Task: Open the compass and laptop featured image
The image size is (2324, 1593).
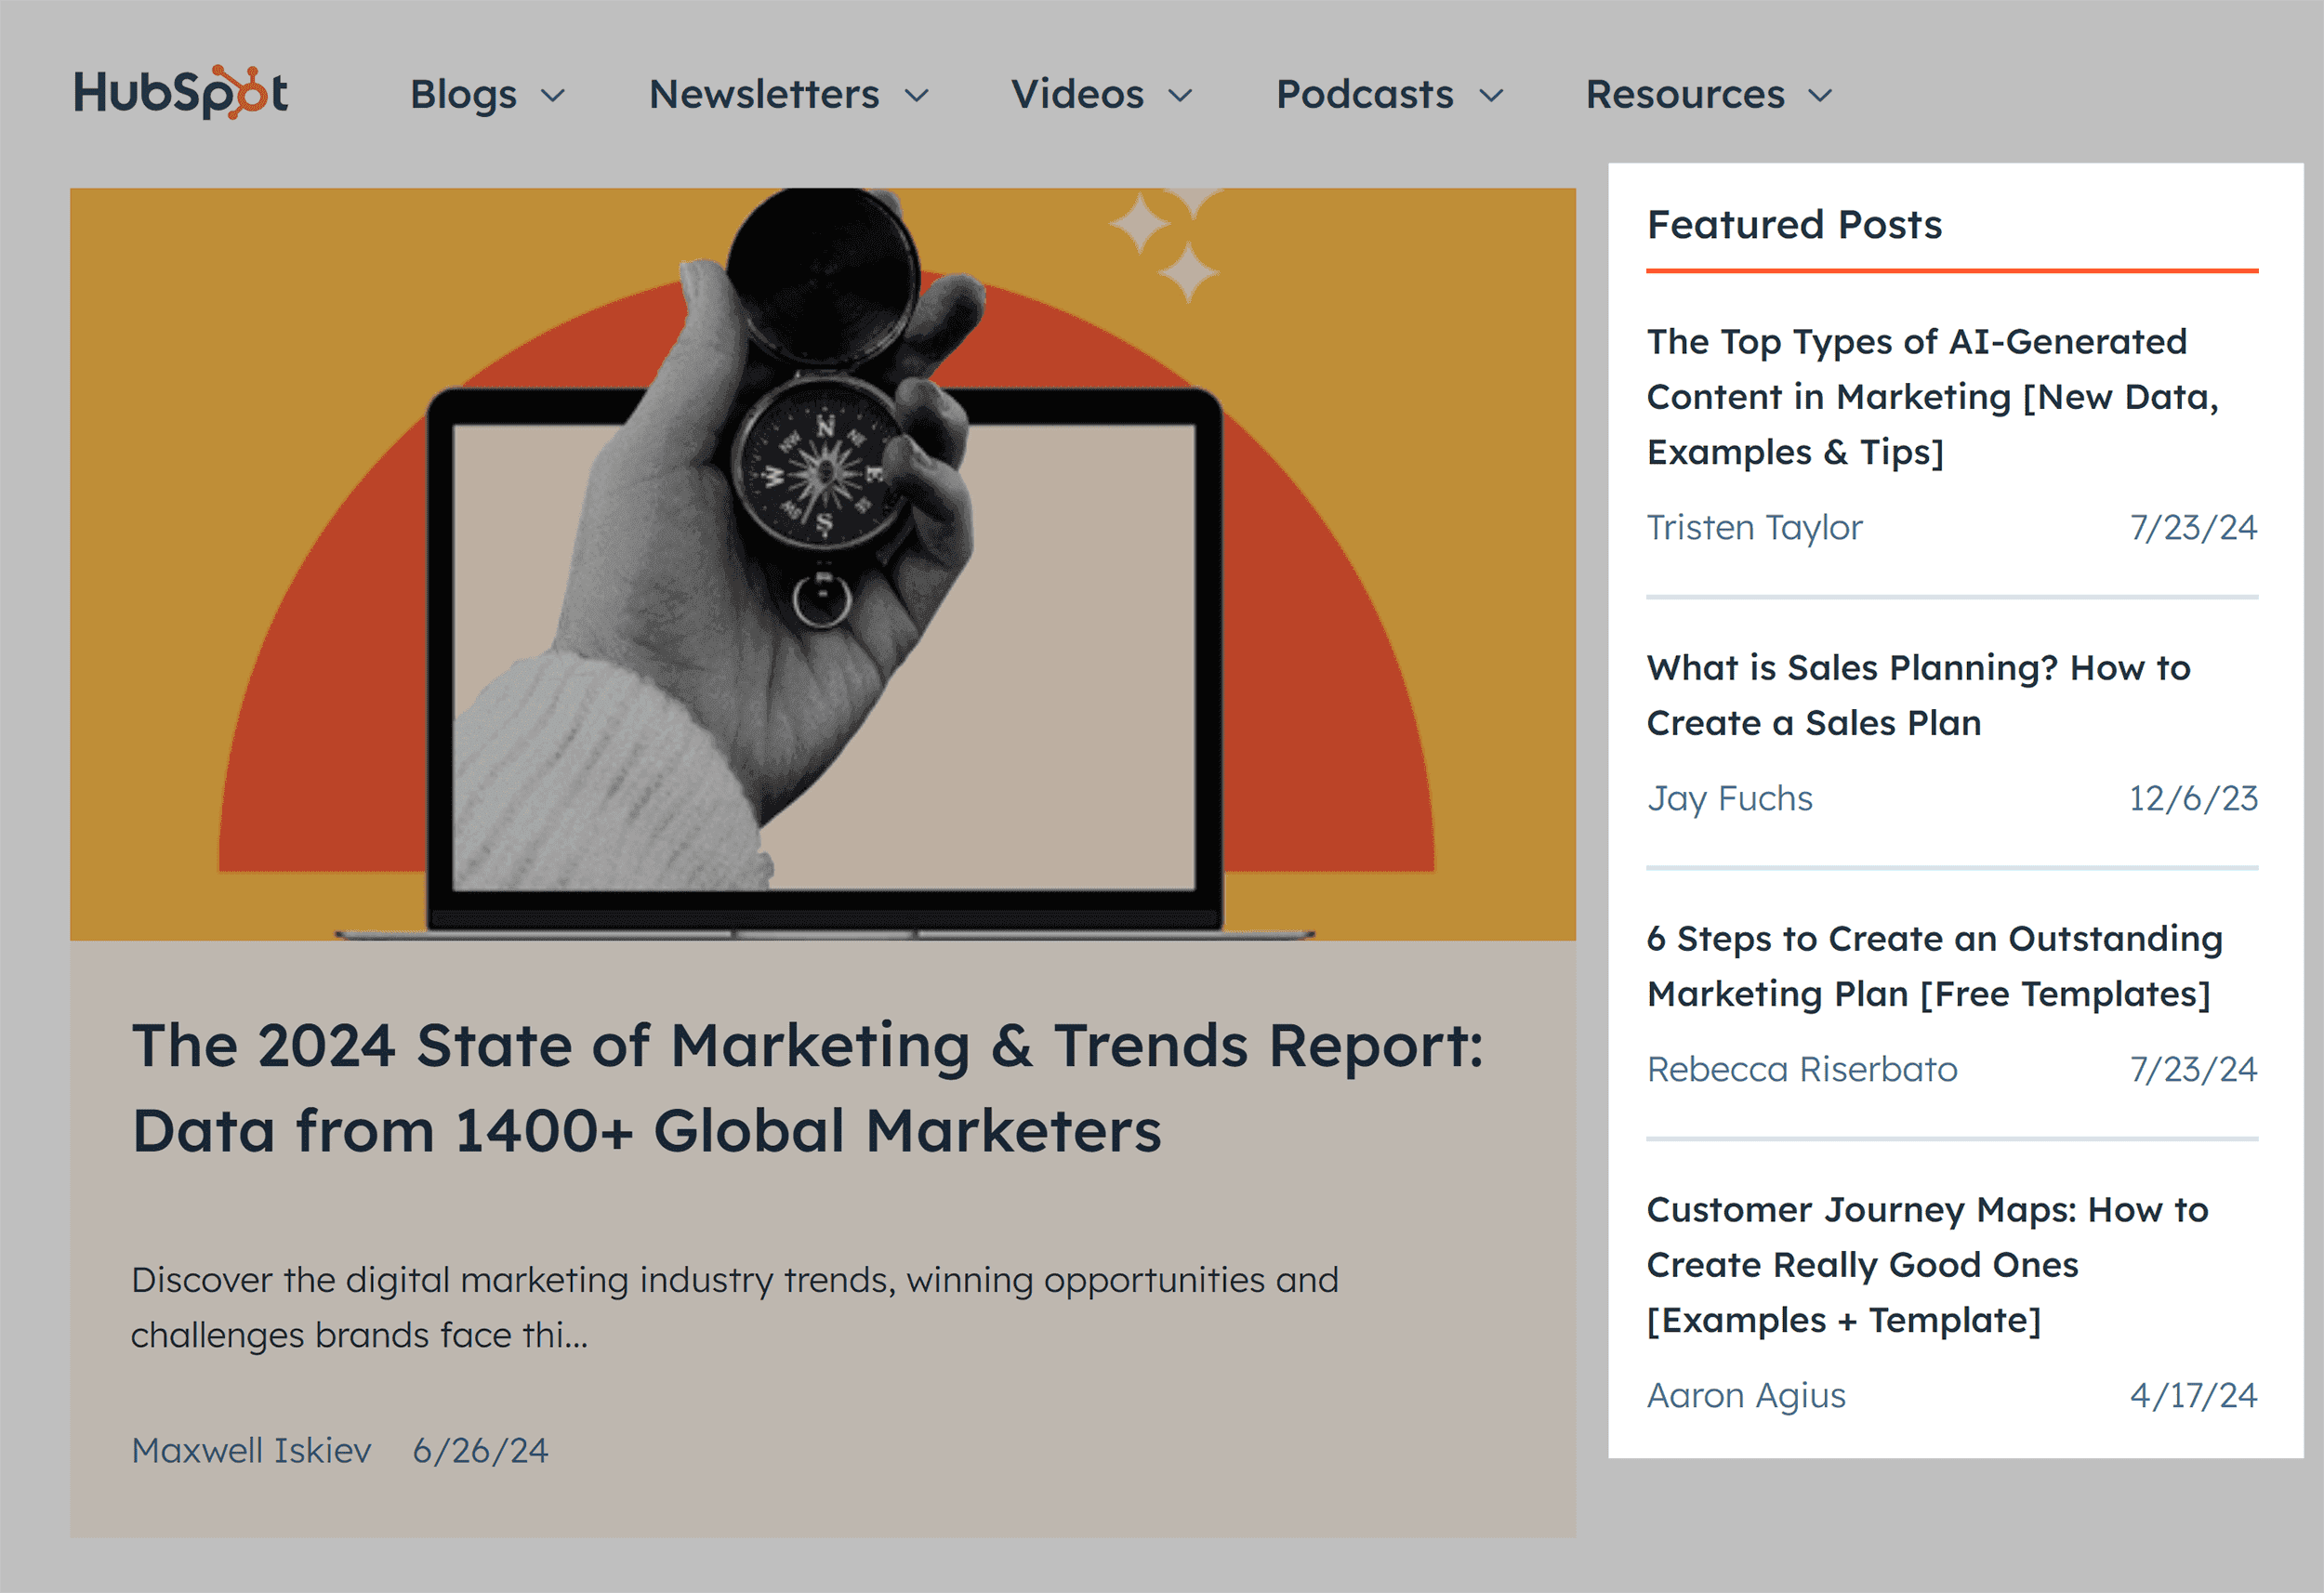Action: 823,564
